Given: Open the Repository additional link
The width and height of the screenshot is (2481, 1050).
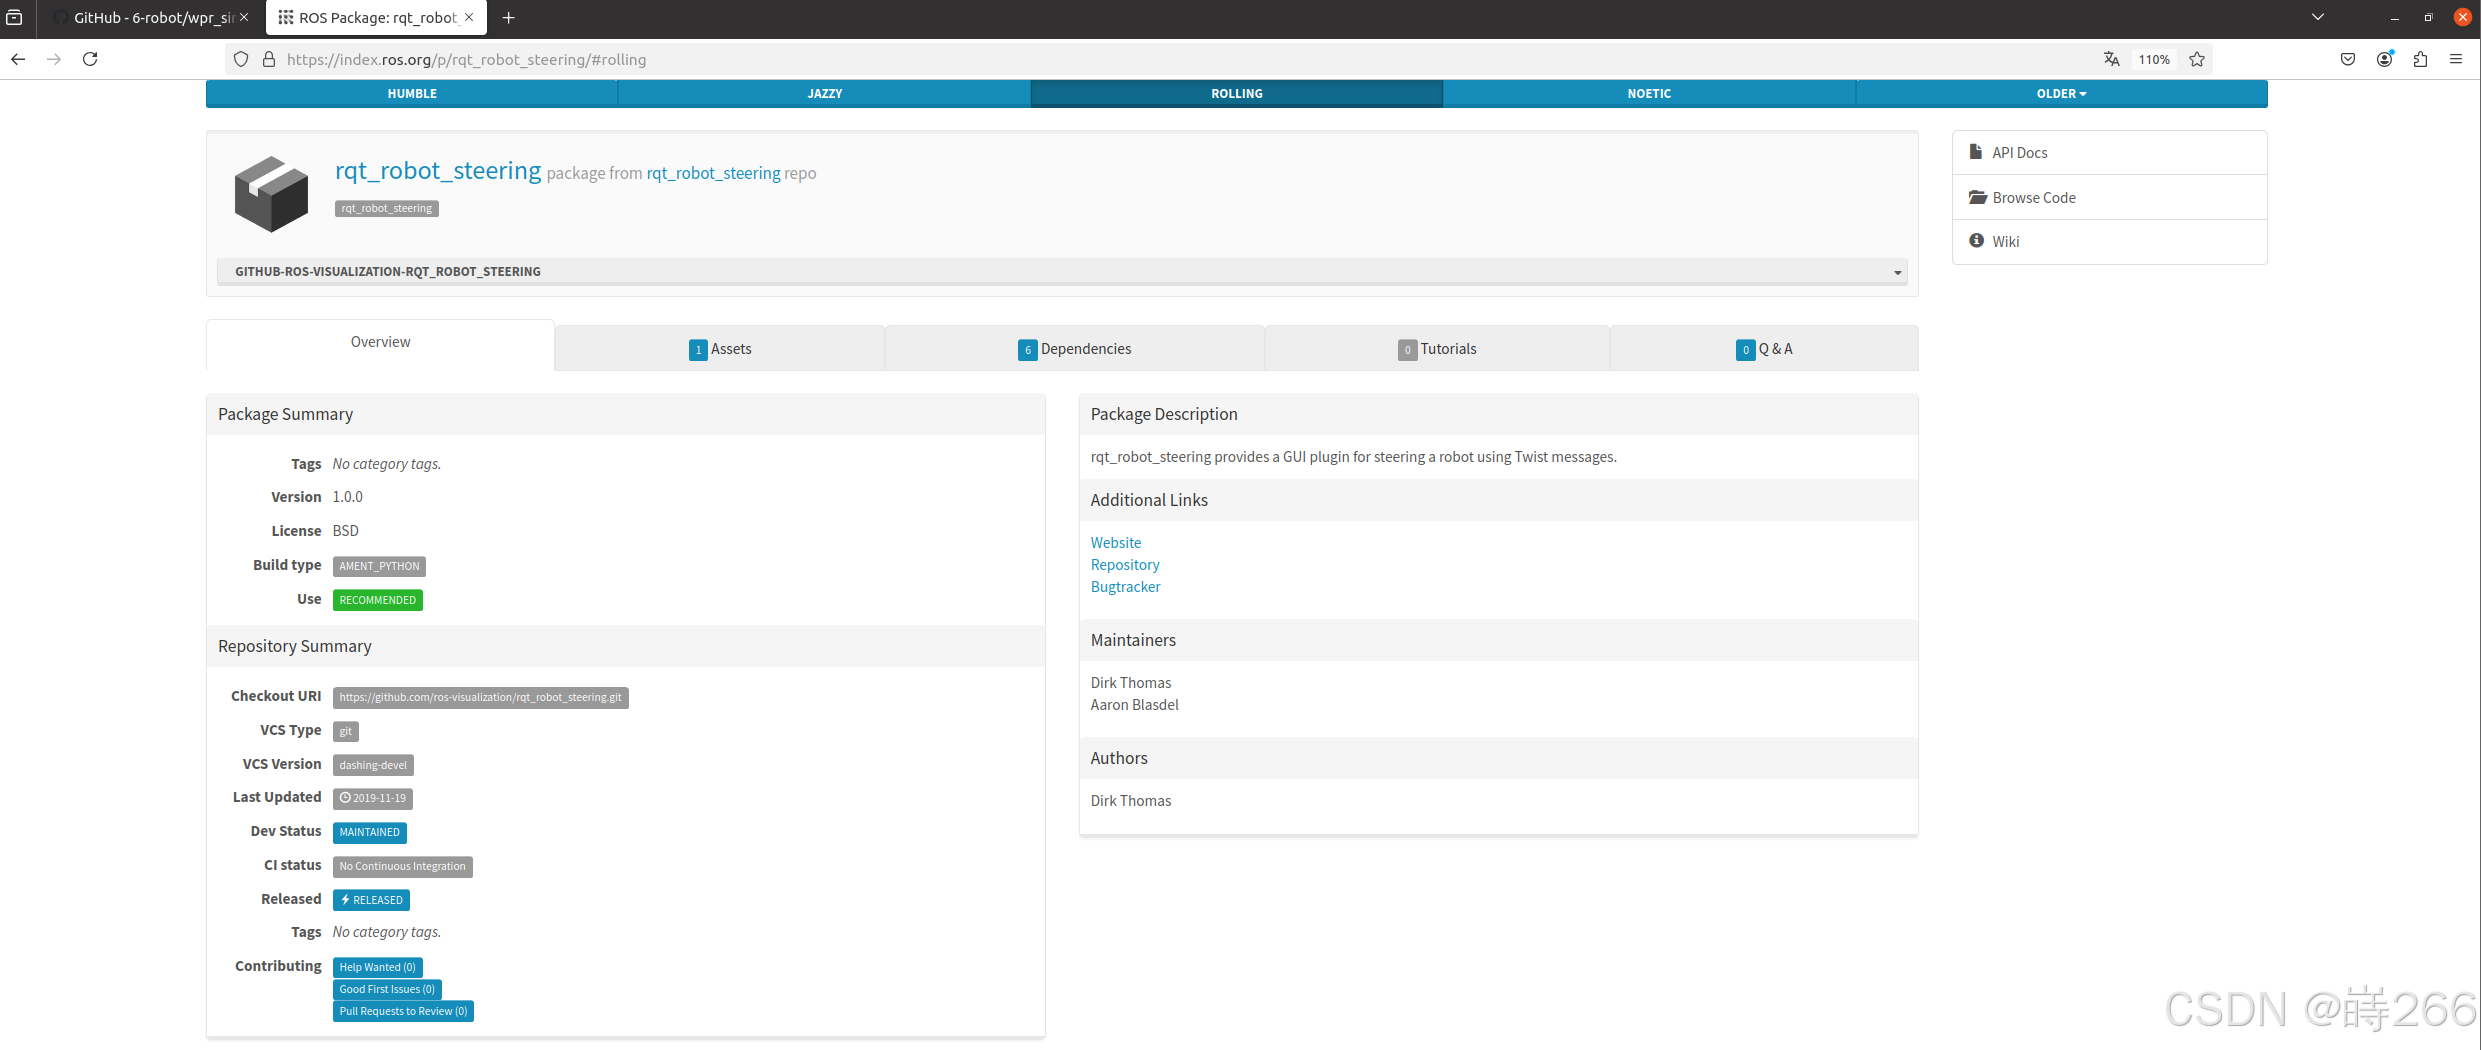Looking at the screenshot, I should tap(1124, 564).
